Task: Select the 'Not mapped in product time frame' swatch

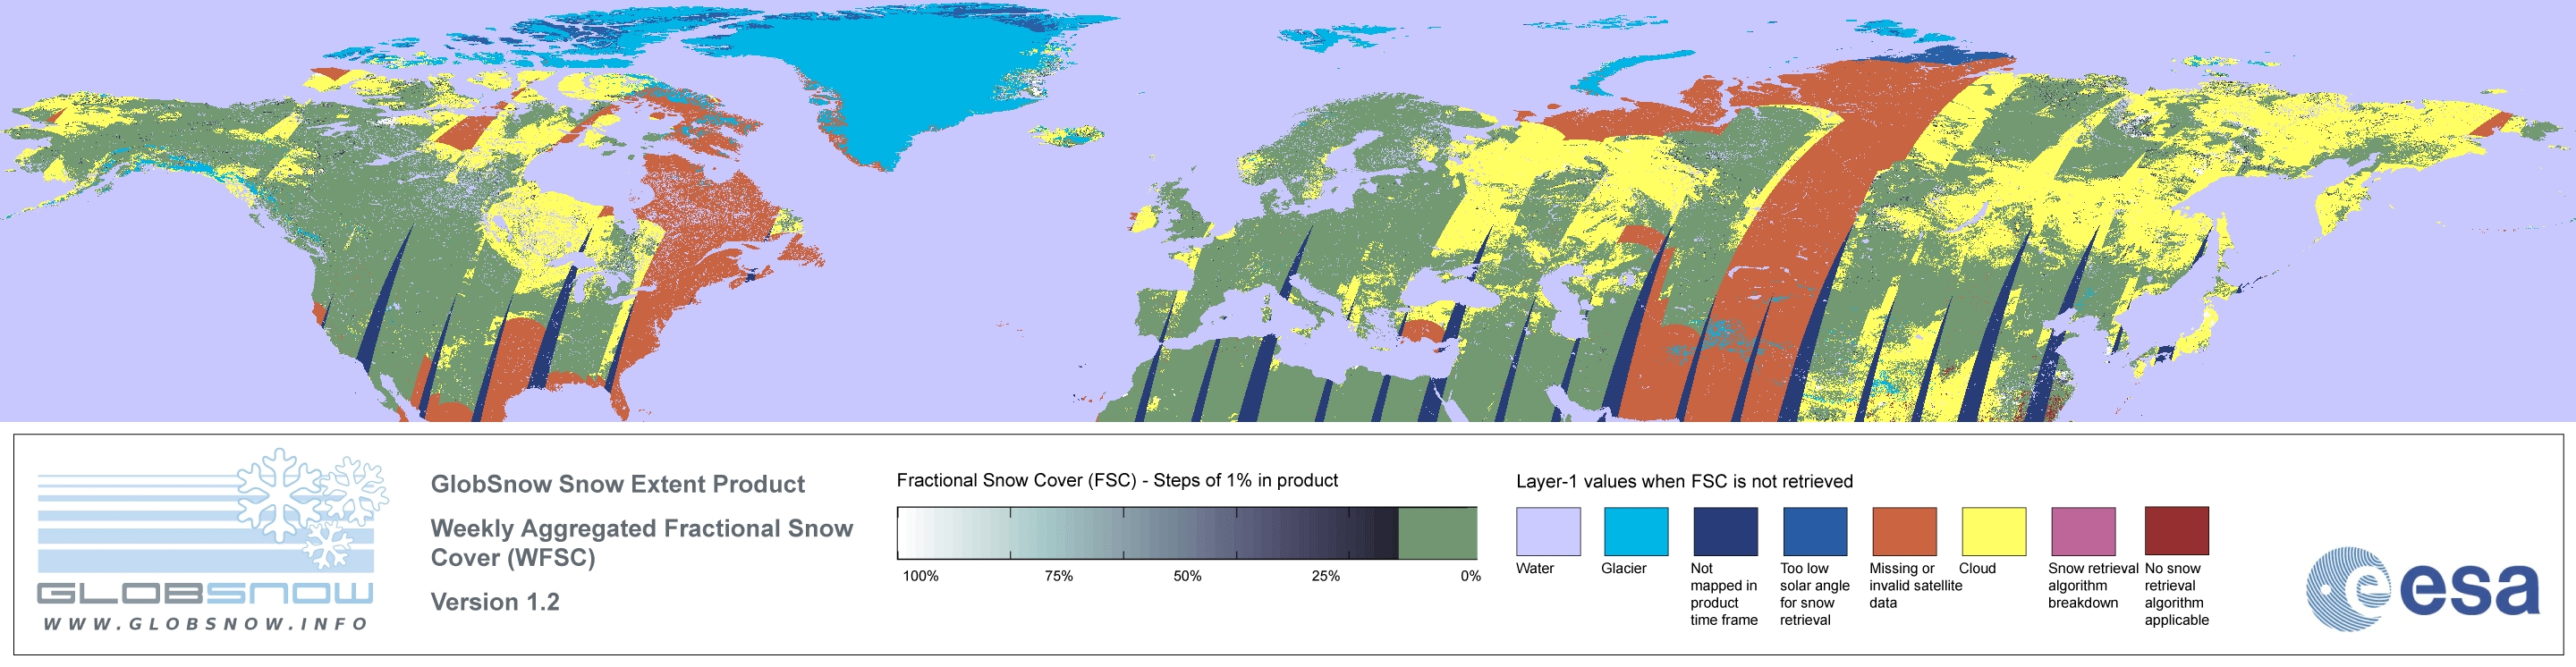Action: point(1725,531)
